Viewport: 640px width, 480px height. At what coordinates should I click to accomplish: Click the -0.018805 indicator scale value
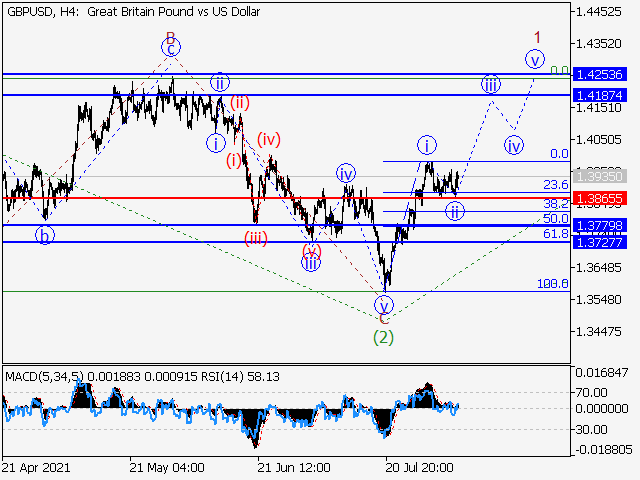(604, 450)
